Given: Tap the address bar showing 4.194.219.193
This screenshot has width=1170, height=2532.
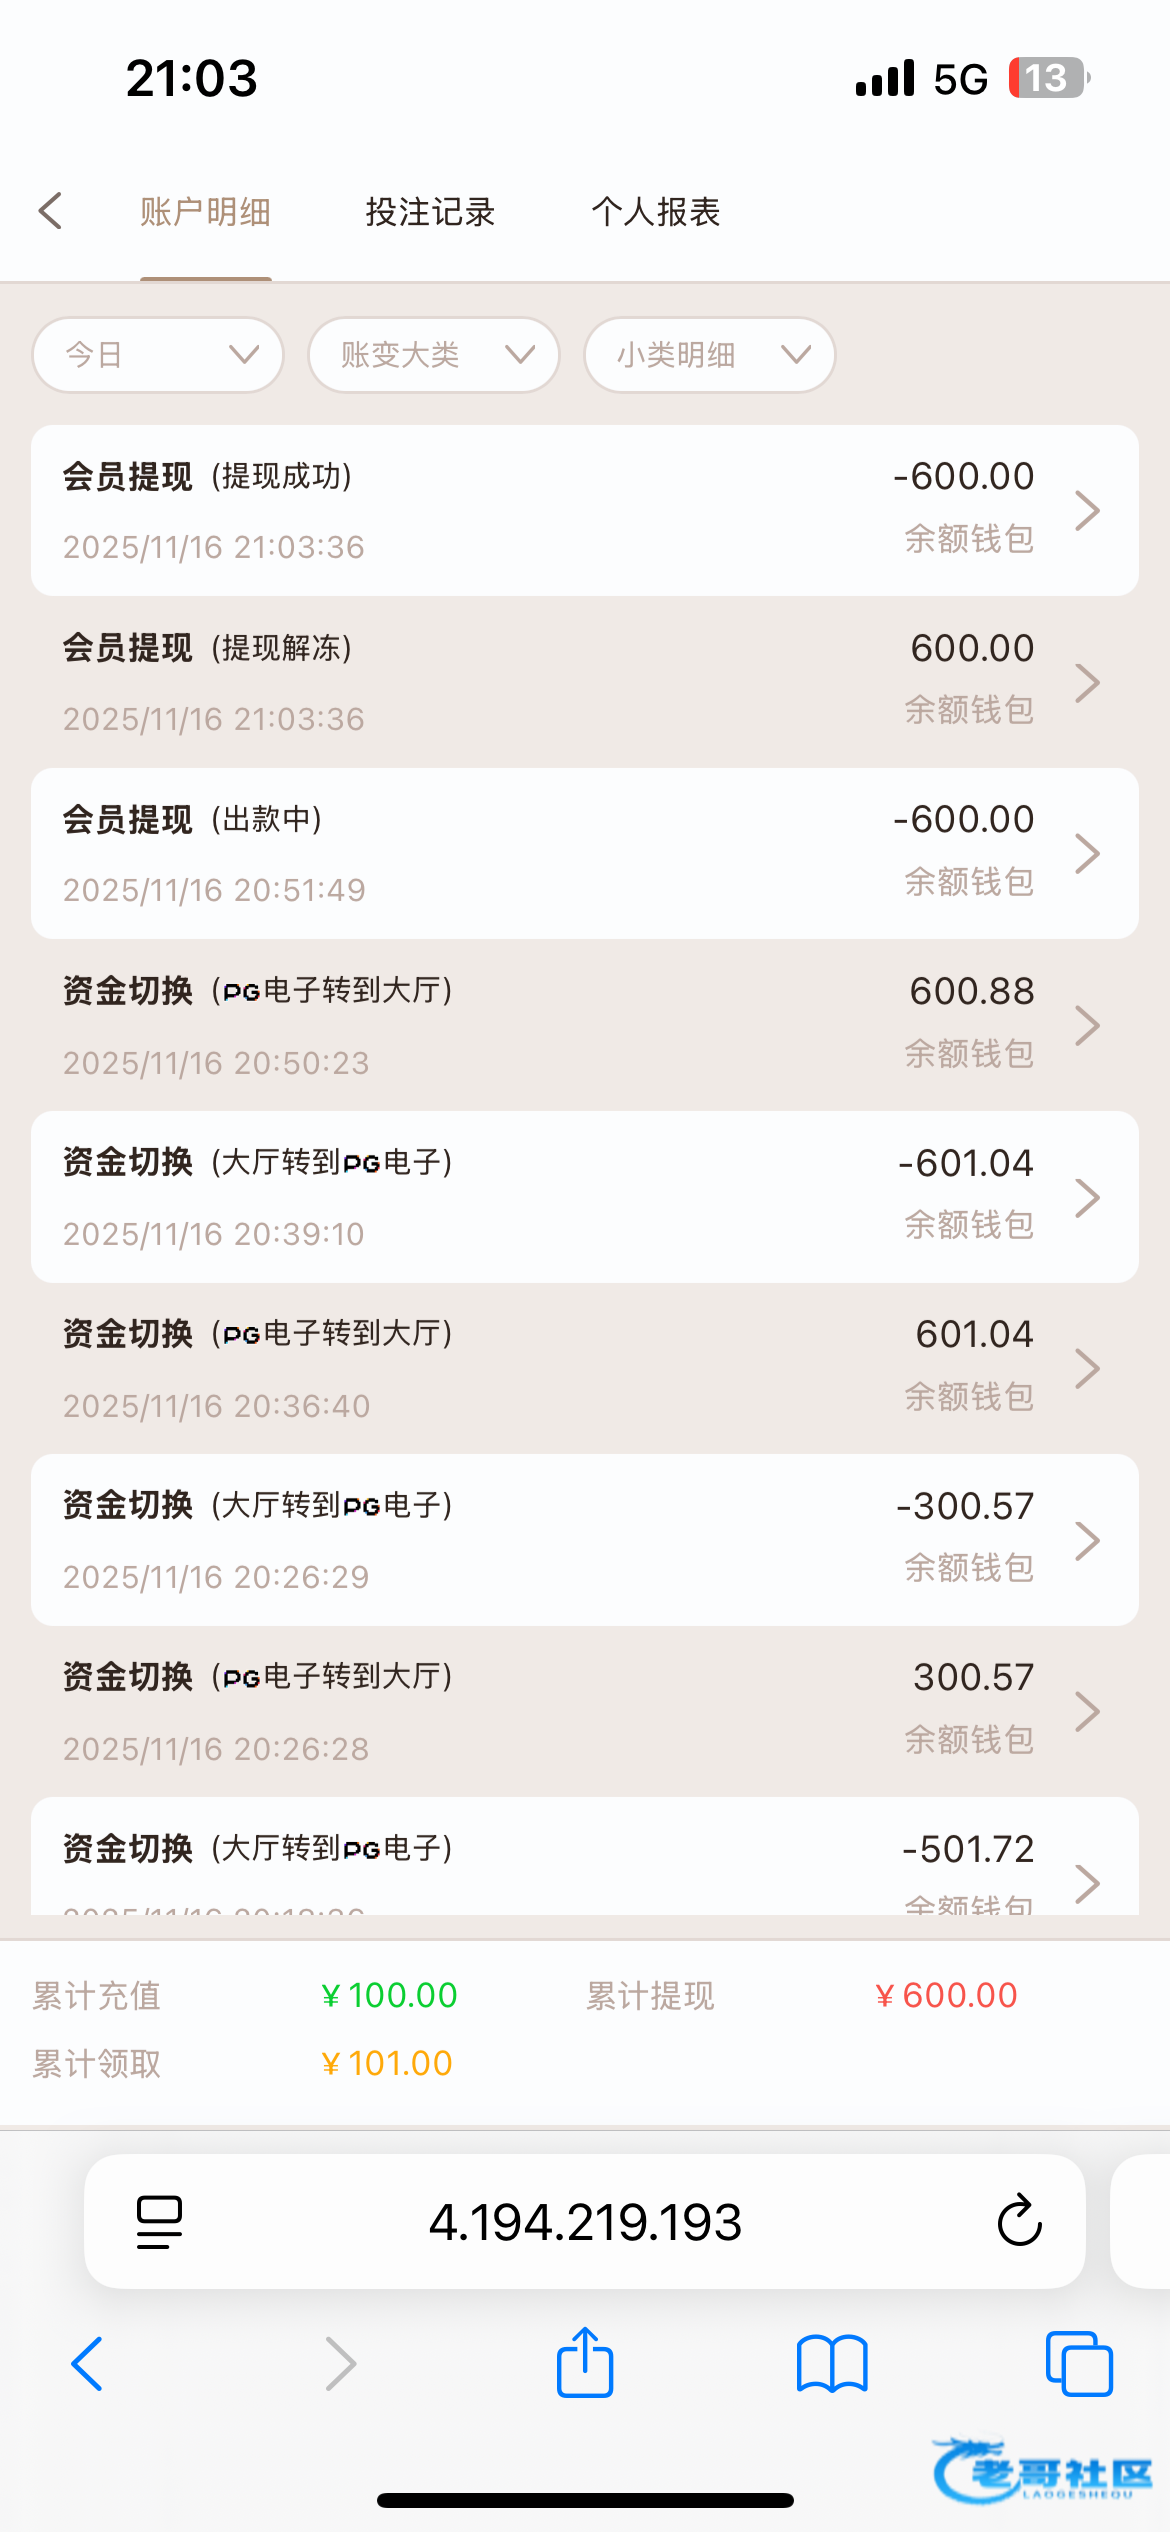Looking at the screenshot, I should pyautogui.click(x=585, y=2222).
